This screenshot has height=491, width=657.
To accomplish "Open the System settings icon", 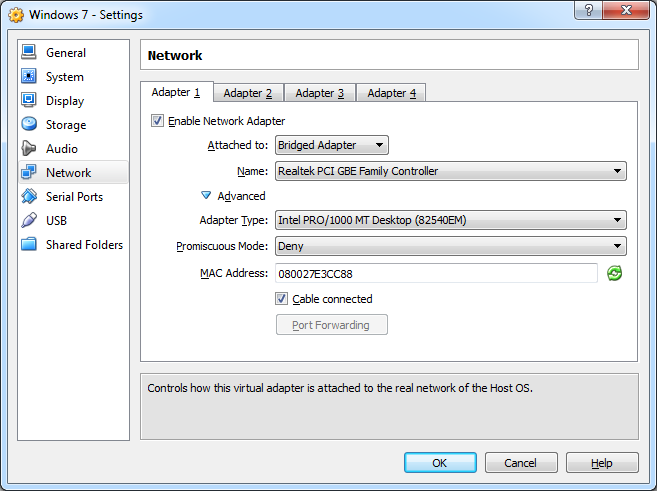I will point(28,77).
